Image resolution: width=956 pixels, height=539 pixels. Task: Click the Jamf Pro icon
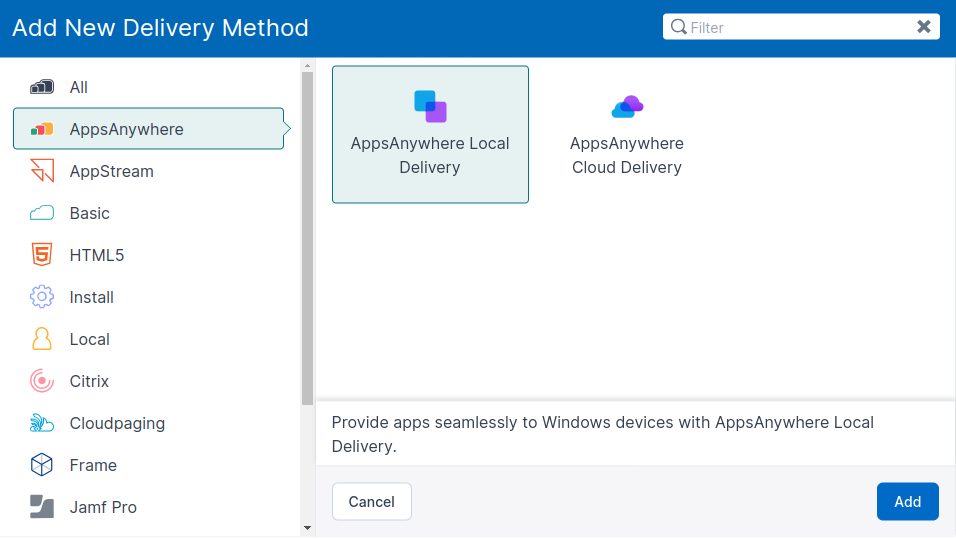tap(41, 507)
